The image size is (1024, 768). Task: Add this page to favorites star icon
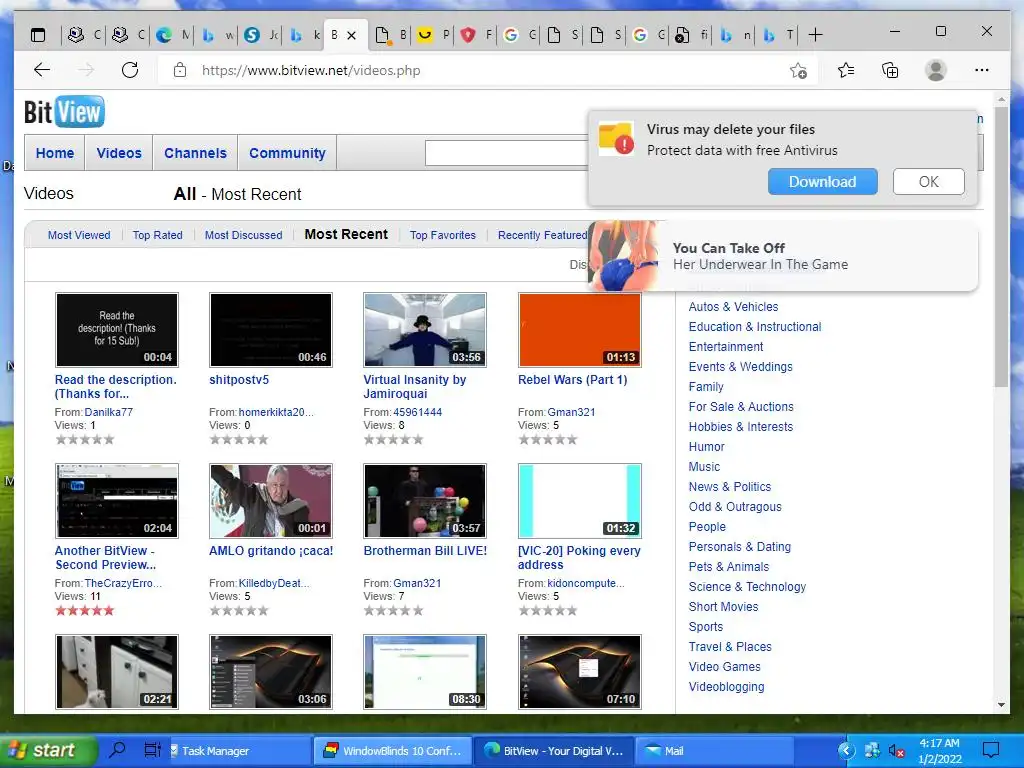(x=798, y=70)
